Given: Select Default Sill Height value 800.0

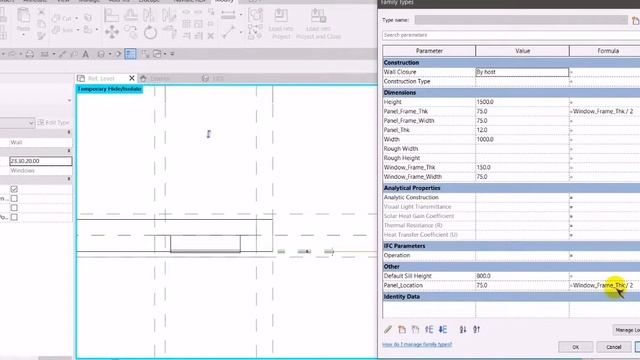Looking at the screenshot, I should (522, 276).
